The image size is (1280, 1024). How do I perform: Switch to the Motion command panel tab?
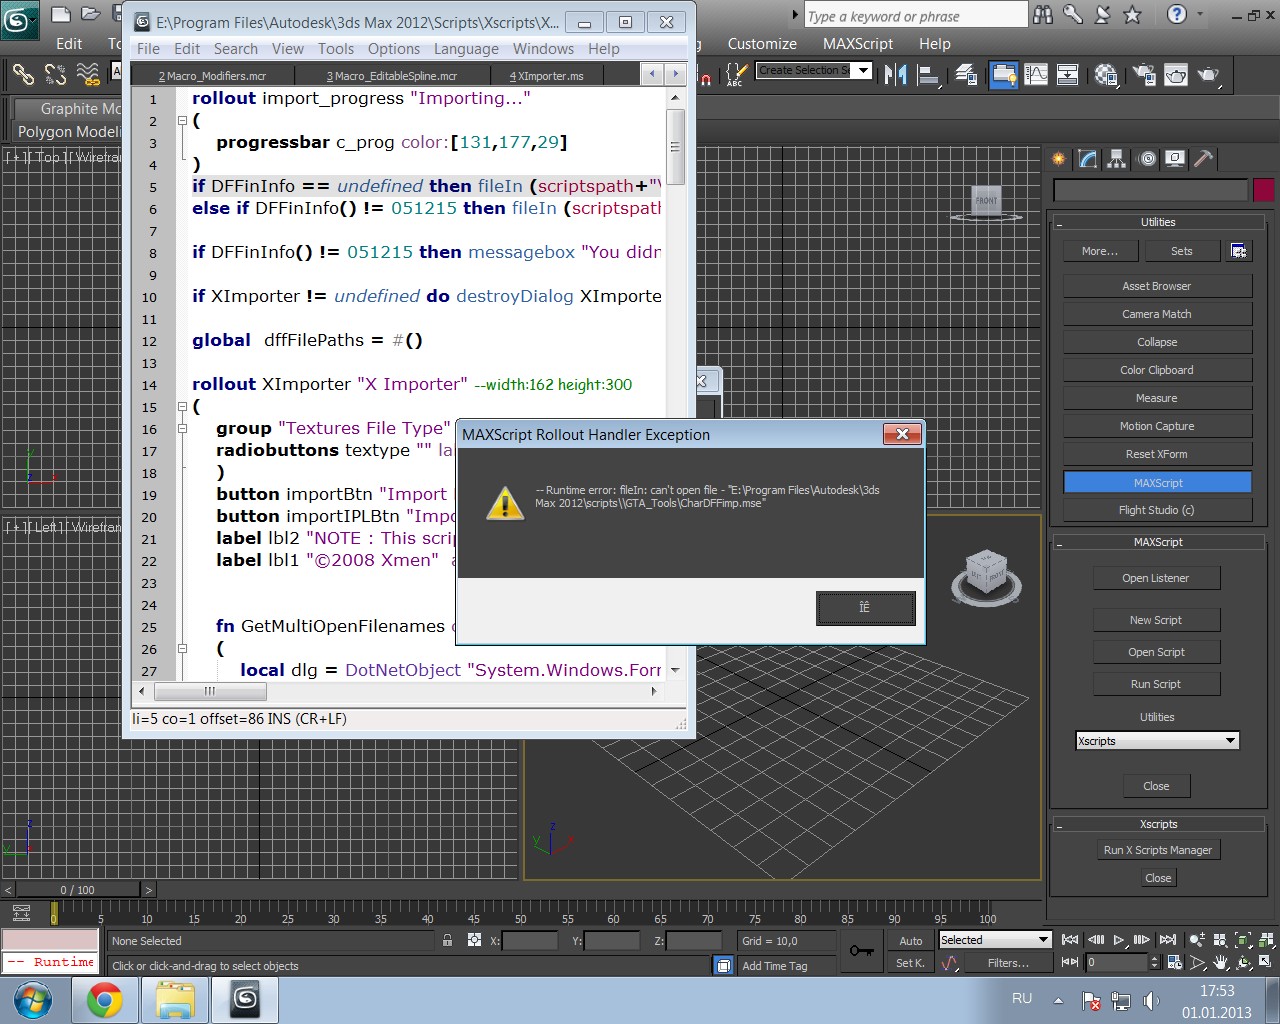coord(1147,158)
